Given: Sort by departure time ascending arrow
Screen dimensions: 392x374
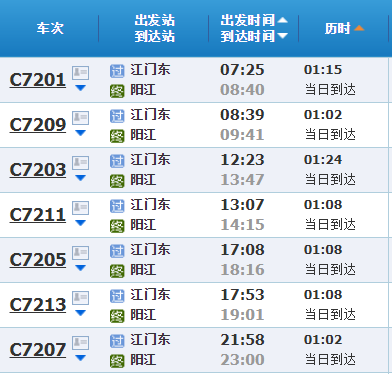Looking at the screenshot, I should pos(282,20).
